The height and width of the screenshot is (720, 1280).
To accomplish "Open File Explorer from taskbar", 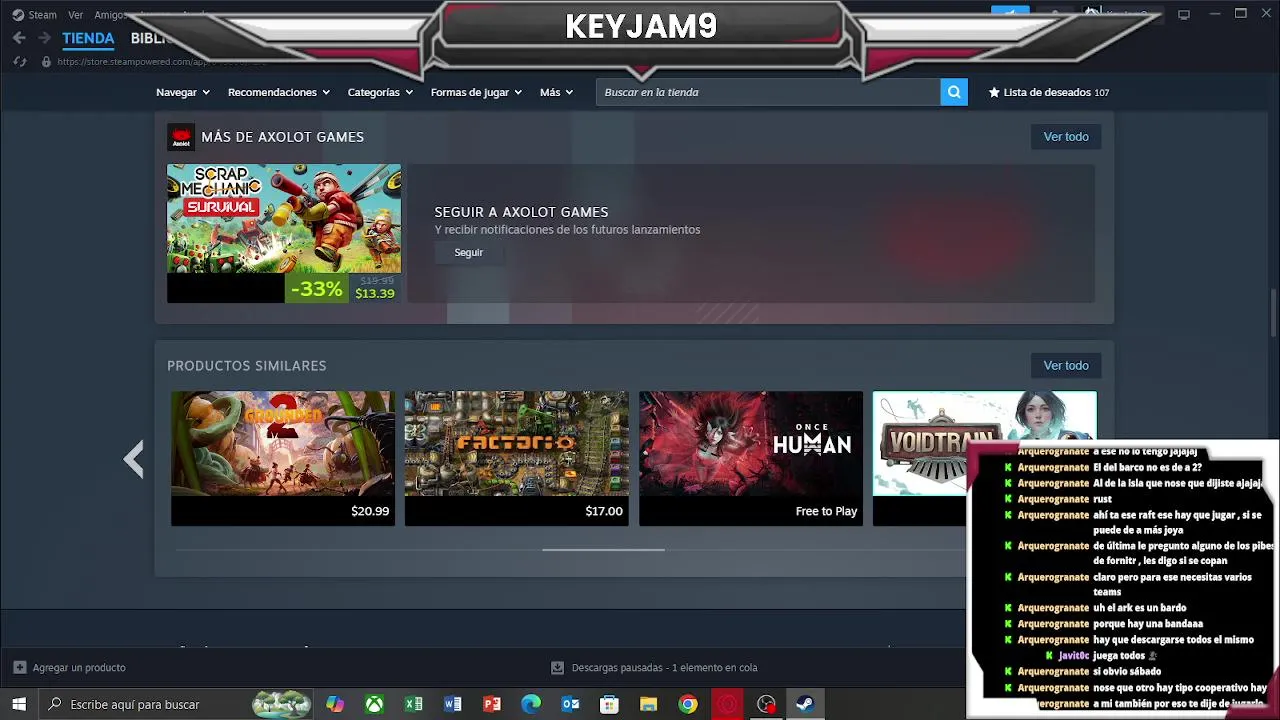I will [648, 704].
